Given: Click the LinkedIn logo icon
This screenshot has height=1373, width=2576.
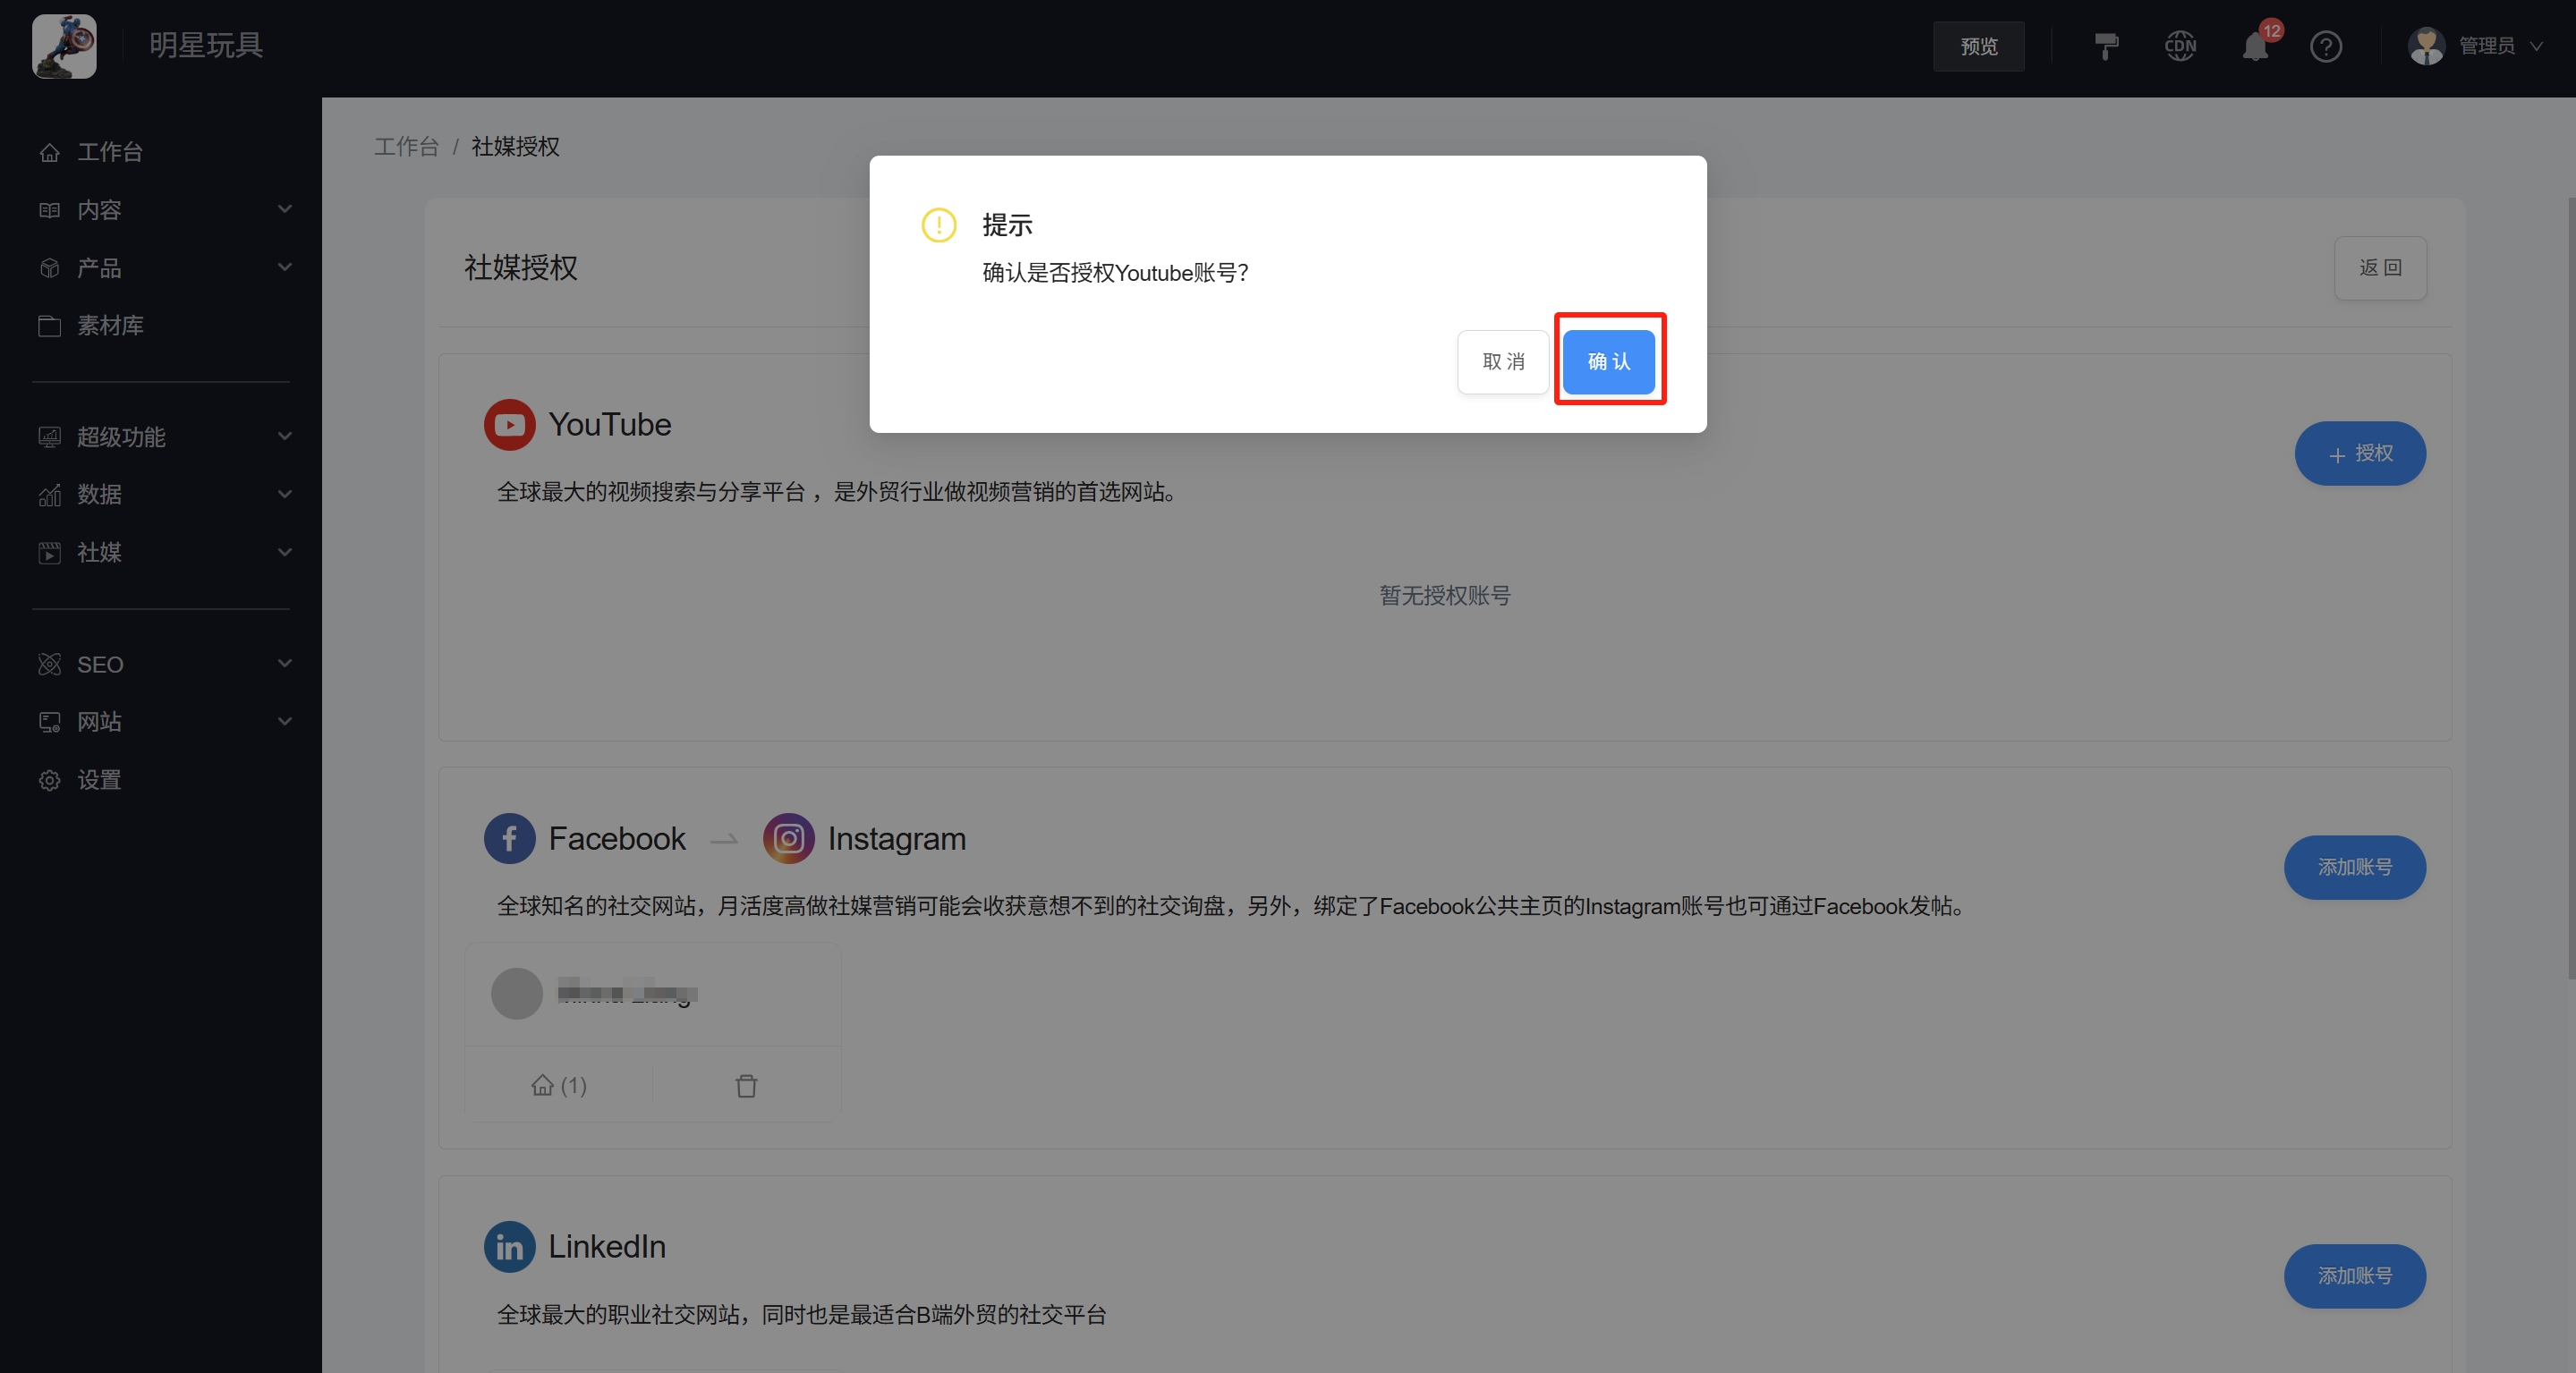Looking at the screenshot, I should pyautogui.click(x=509, y=1246).
